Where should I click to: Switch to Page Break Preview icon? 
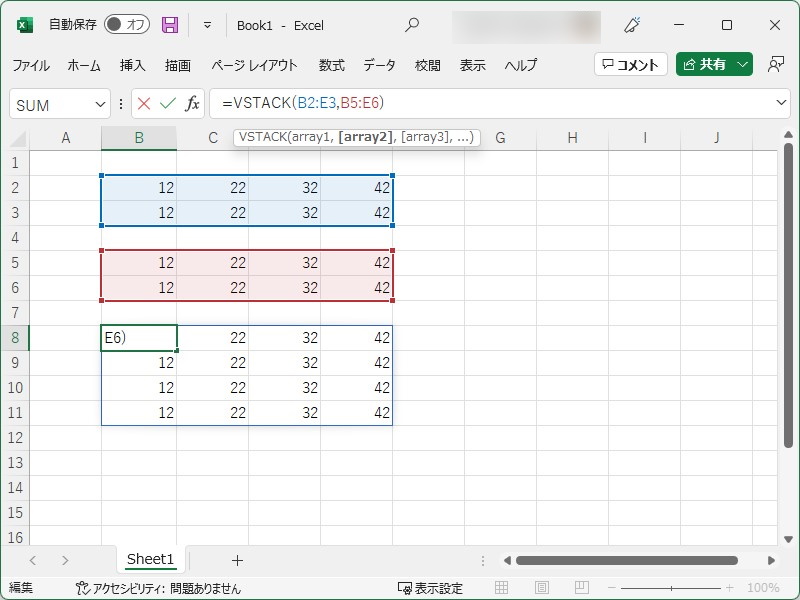coord(582,588)
